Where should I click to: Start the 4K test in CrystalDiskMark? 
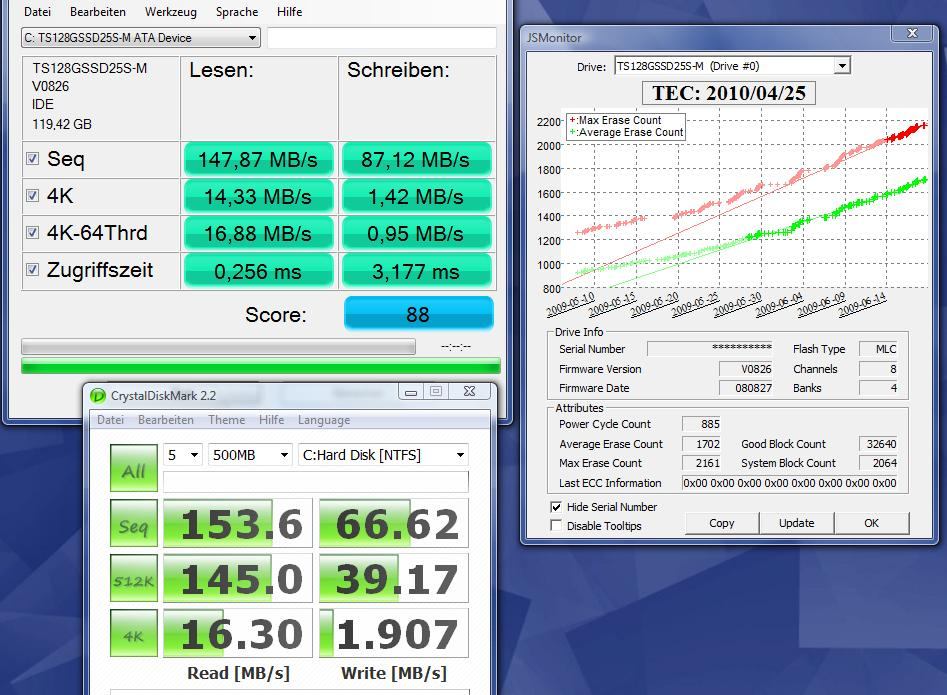pyautogui.click(x=133, y=633)
